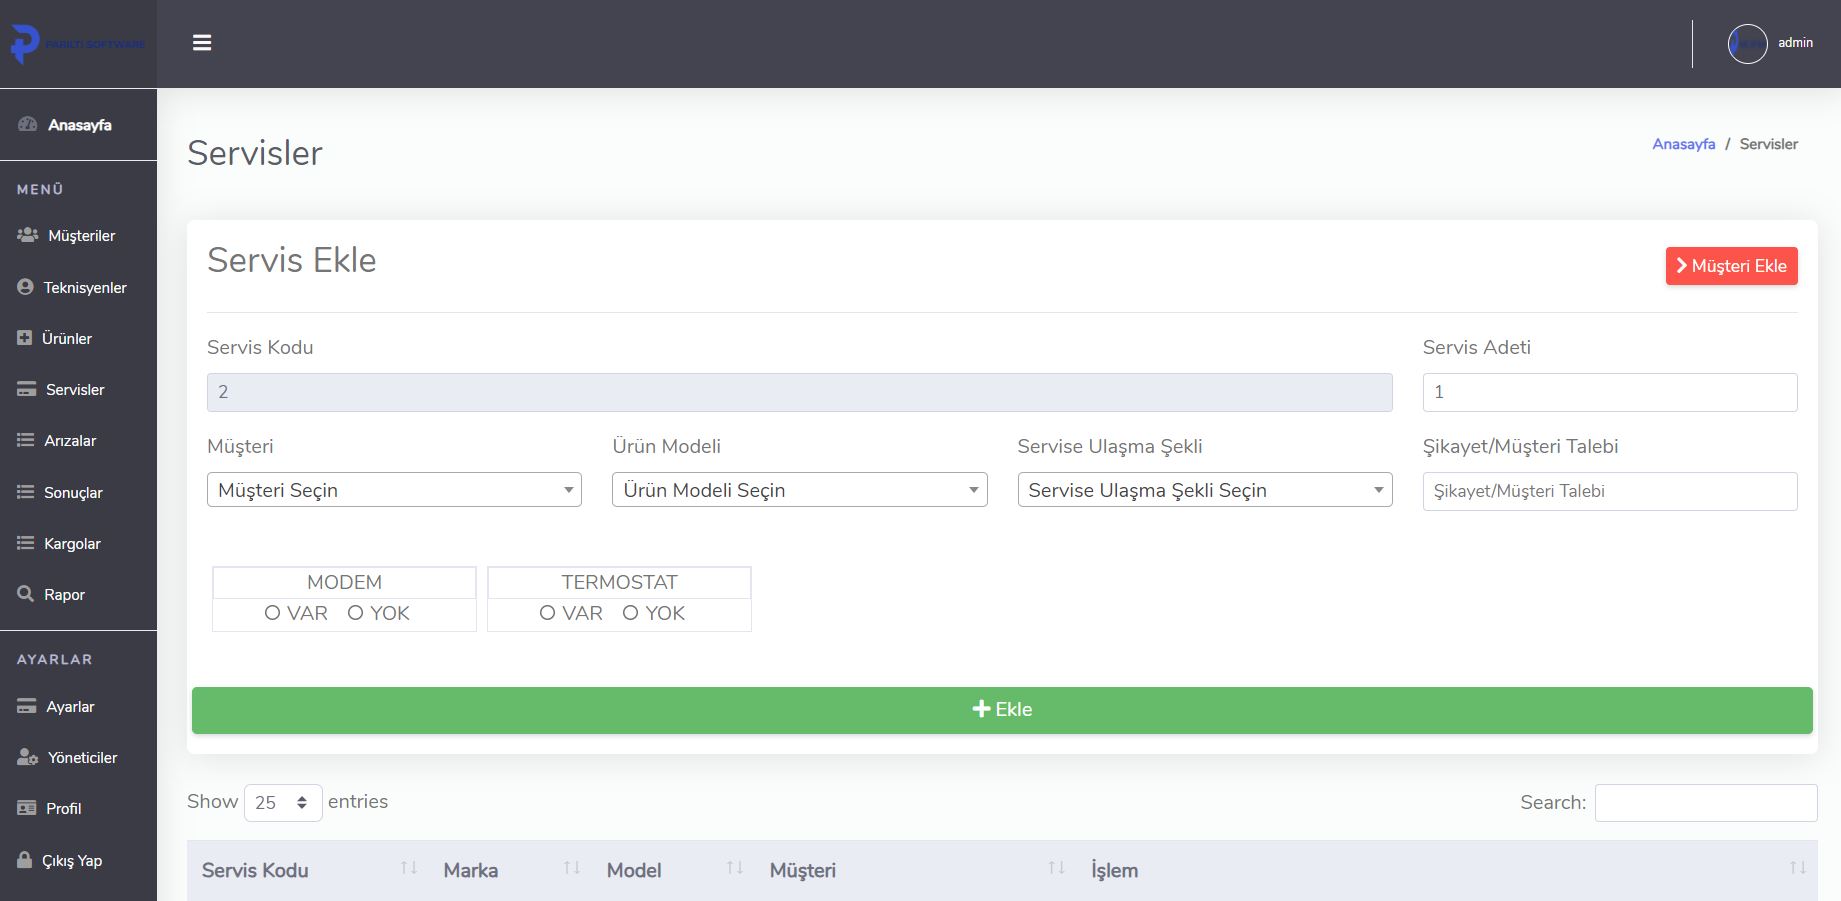Viewport: 1841px width, 901px height.
Task: Sort by Model column arrows
Action: 735,868
